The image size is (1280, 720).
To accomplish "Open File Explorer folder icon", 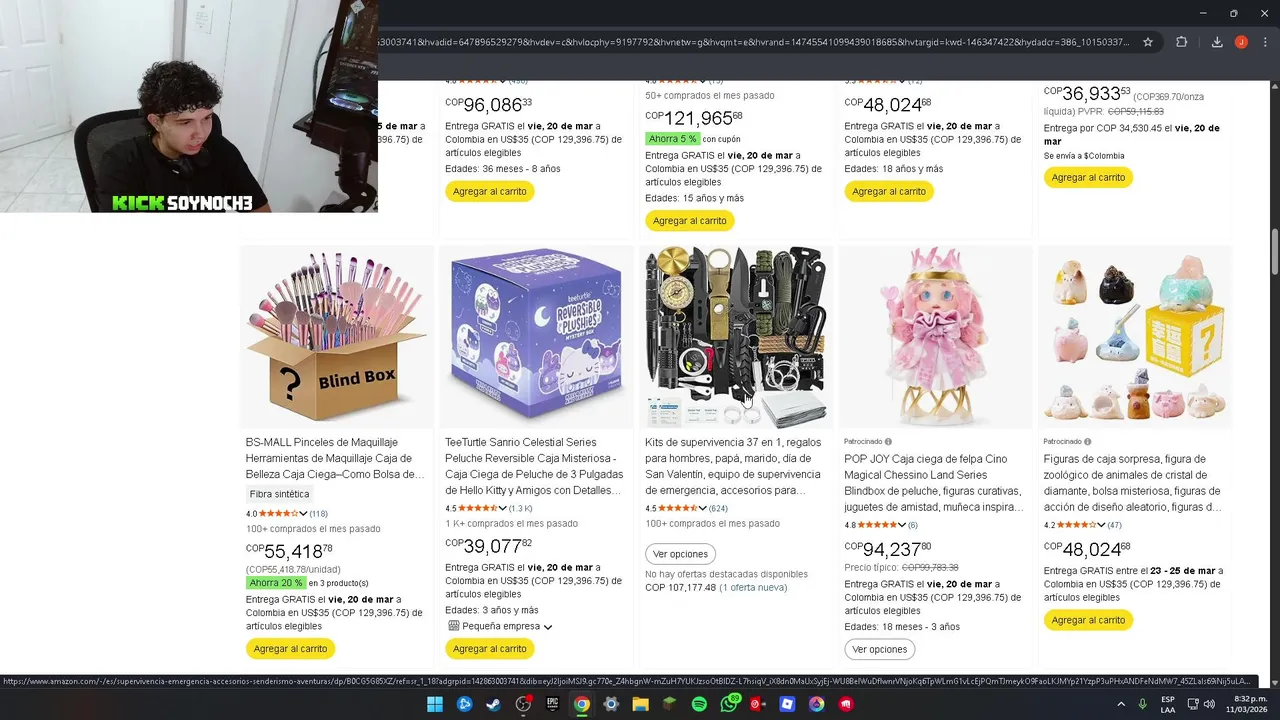I will point(640,704).
